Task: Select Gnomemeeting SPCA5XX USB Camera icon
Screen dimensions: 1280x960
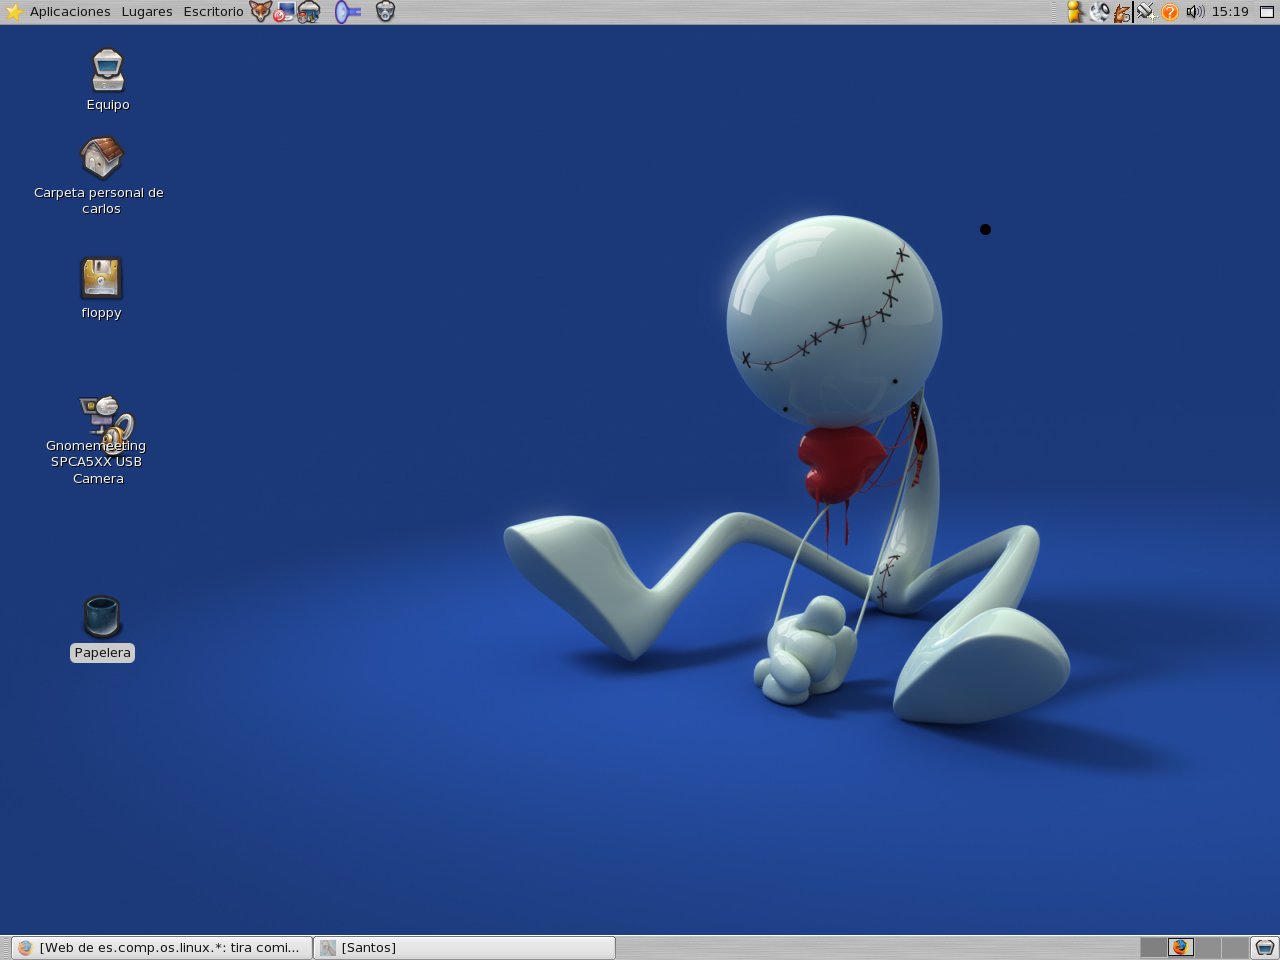Action: tap(98, 441)
